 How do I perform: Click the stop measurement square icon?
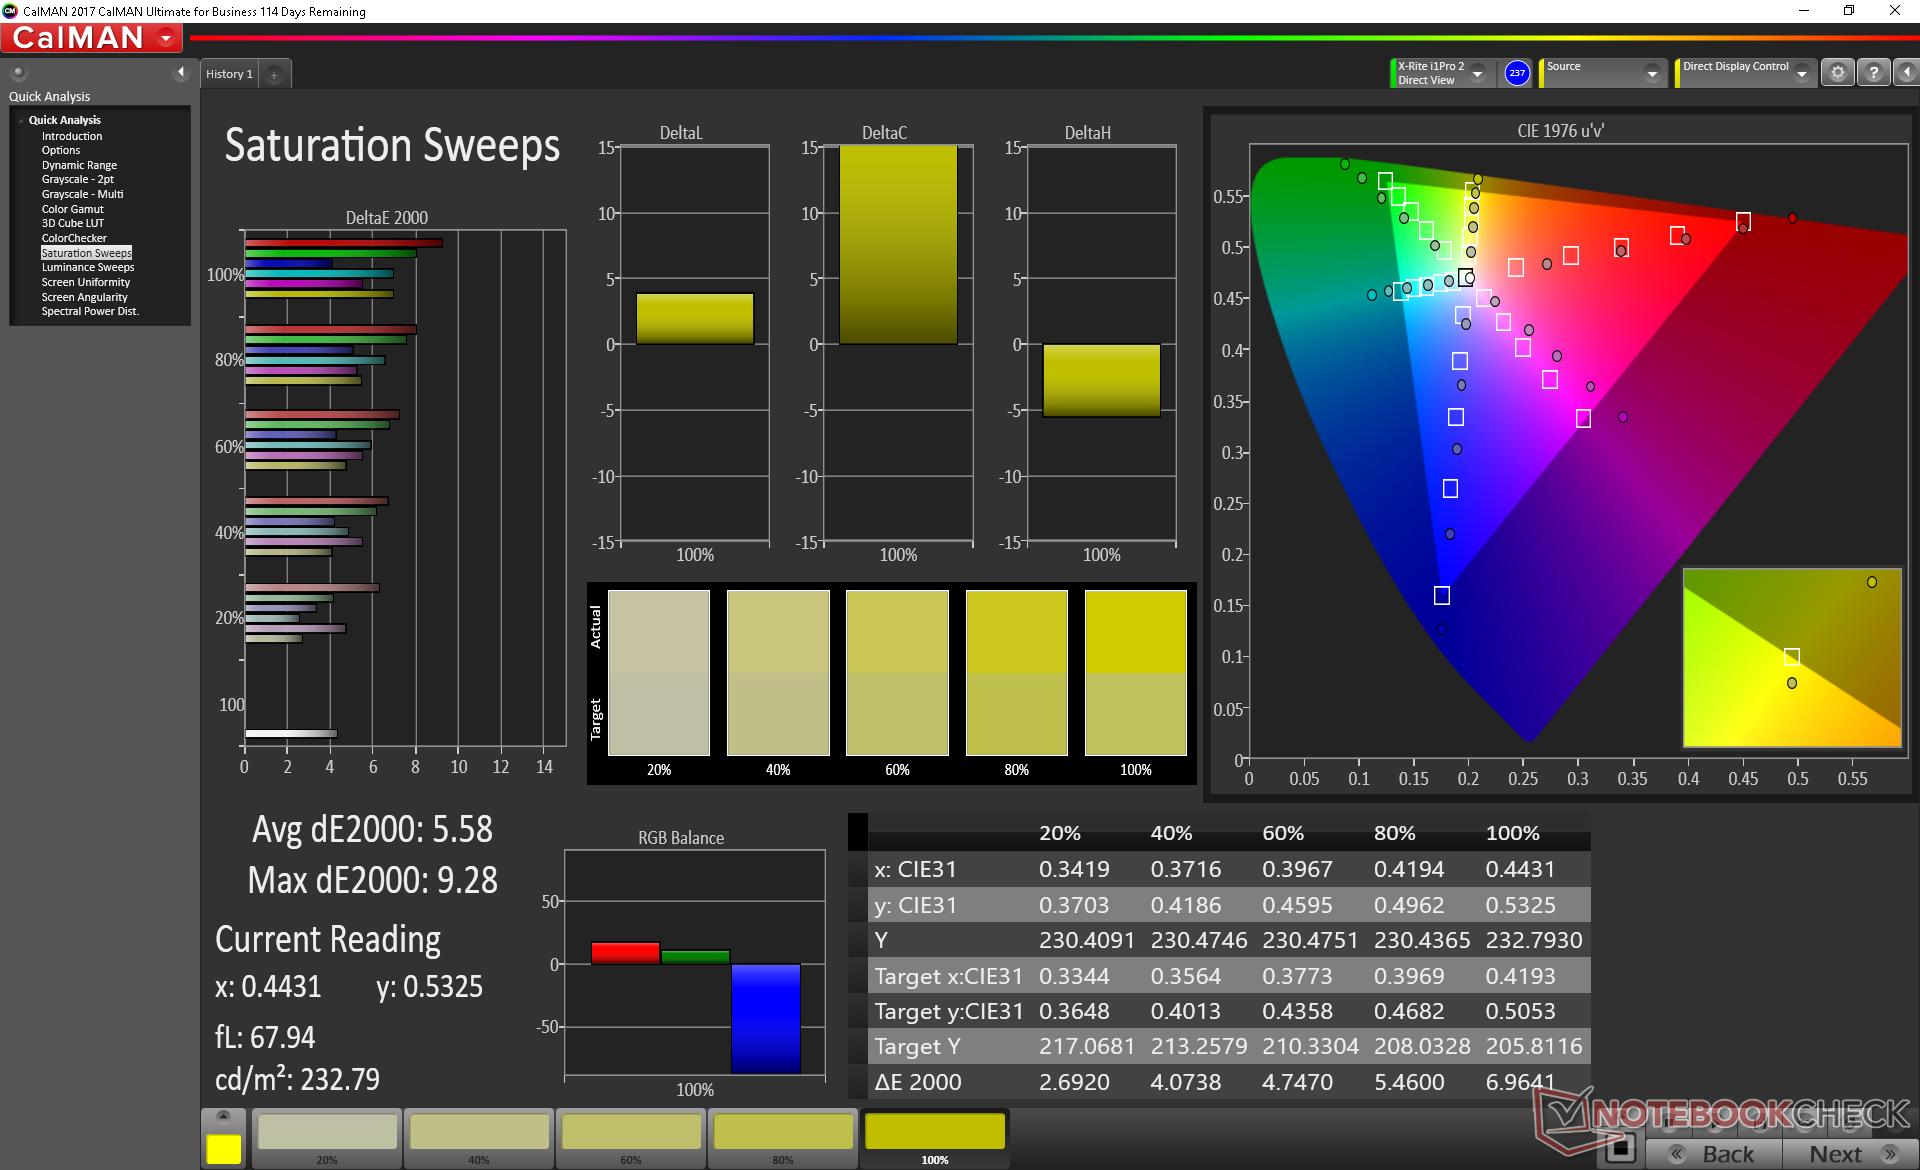pos(1620,1148)
